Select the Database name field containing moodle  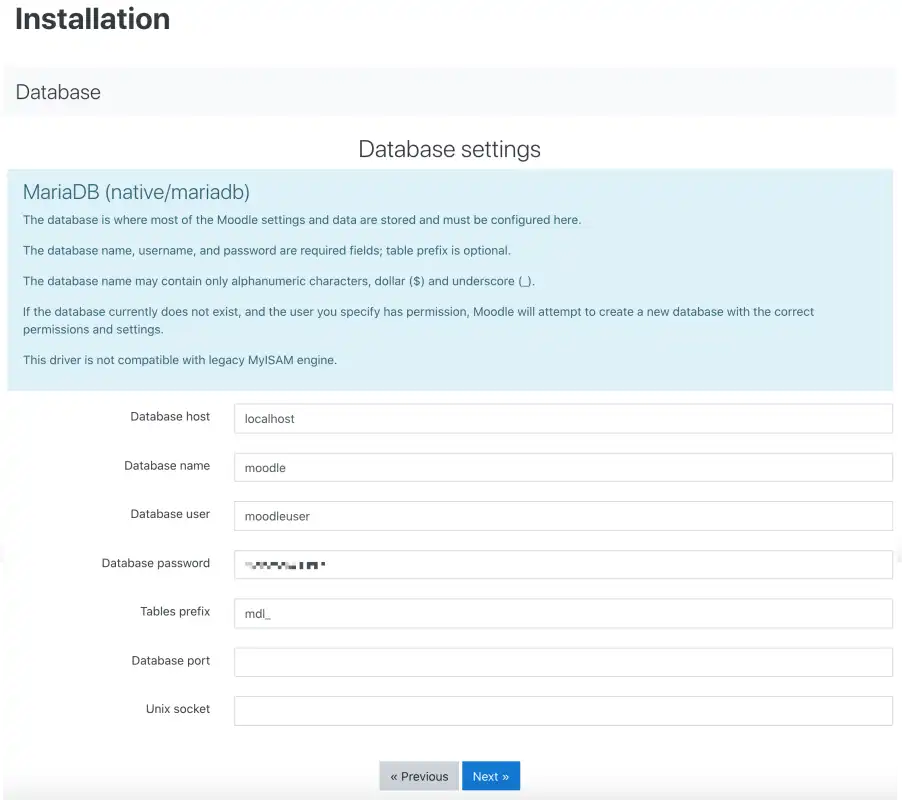click(x=563, y=467)
